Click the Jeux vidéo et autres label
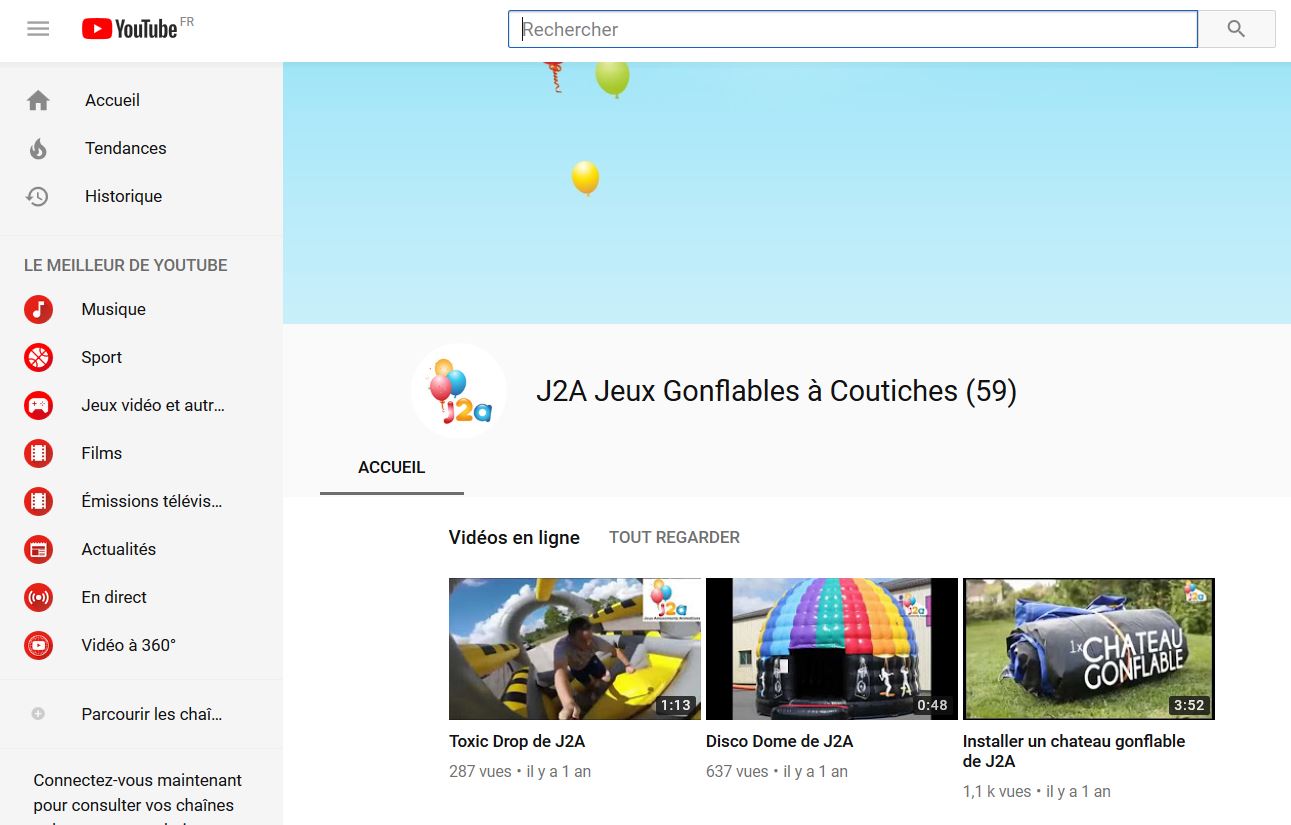Viewport: 1291px width, 825px height. pos(153,405)
